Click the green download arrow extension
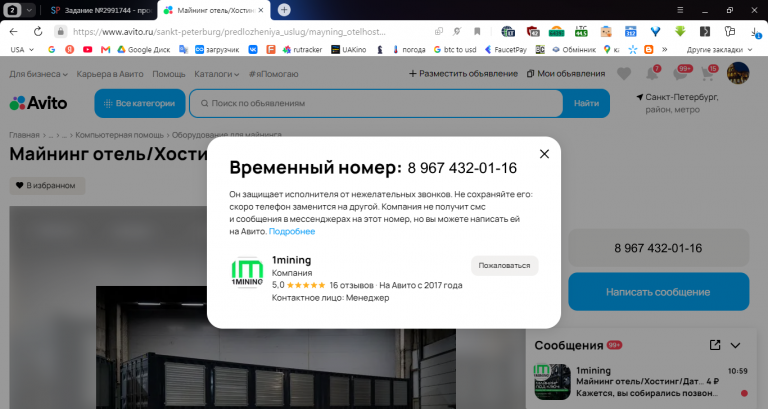Screen dimensions: 768x409 [680, 31]
